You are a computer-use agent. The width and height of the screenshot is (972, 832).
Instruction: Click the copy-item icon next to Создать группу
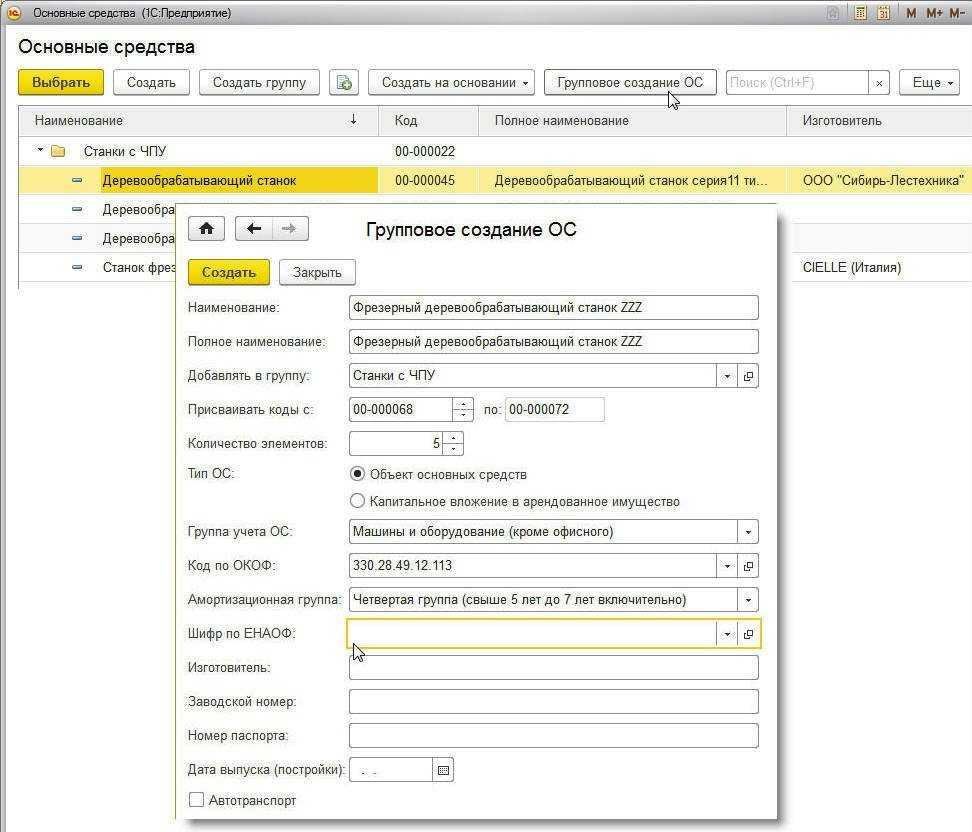click(x=344, y=83)
